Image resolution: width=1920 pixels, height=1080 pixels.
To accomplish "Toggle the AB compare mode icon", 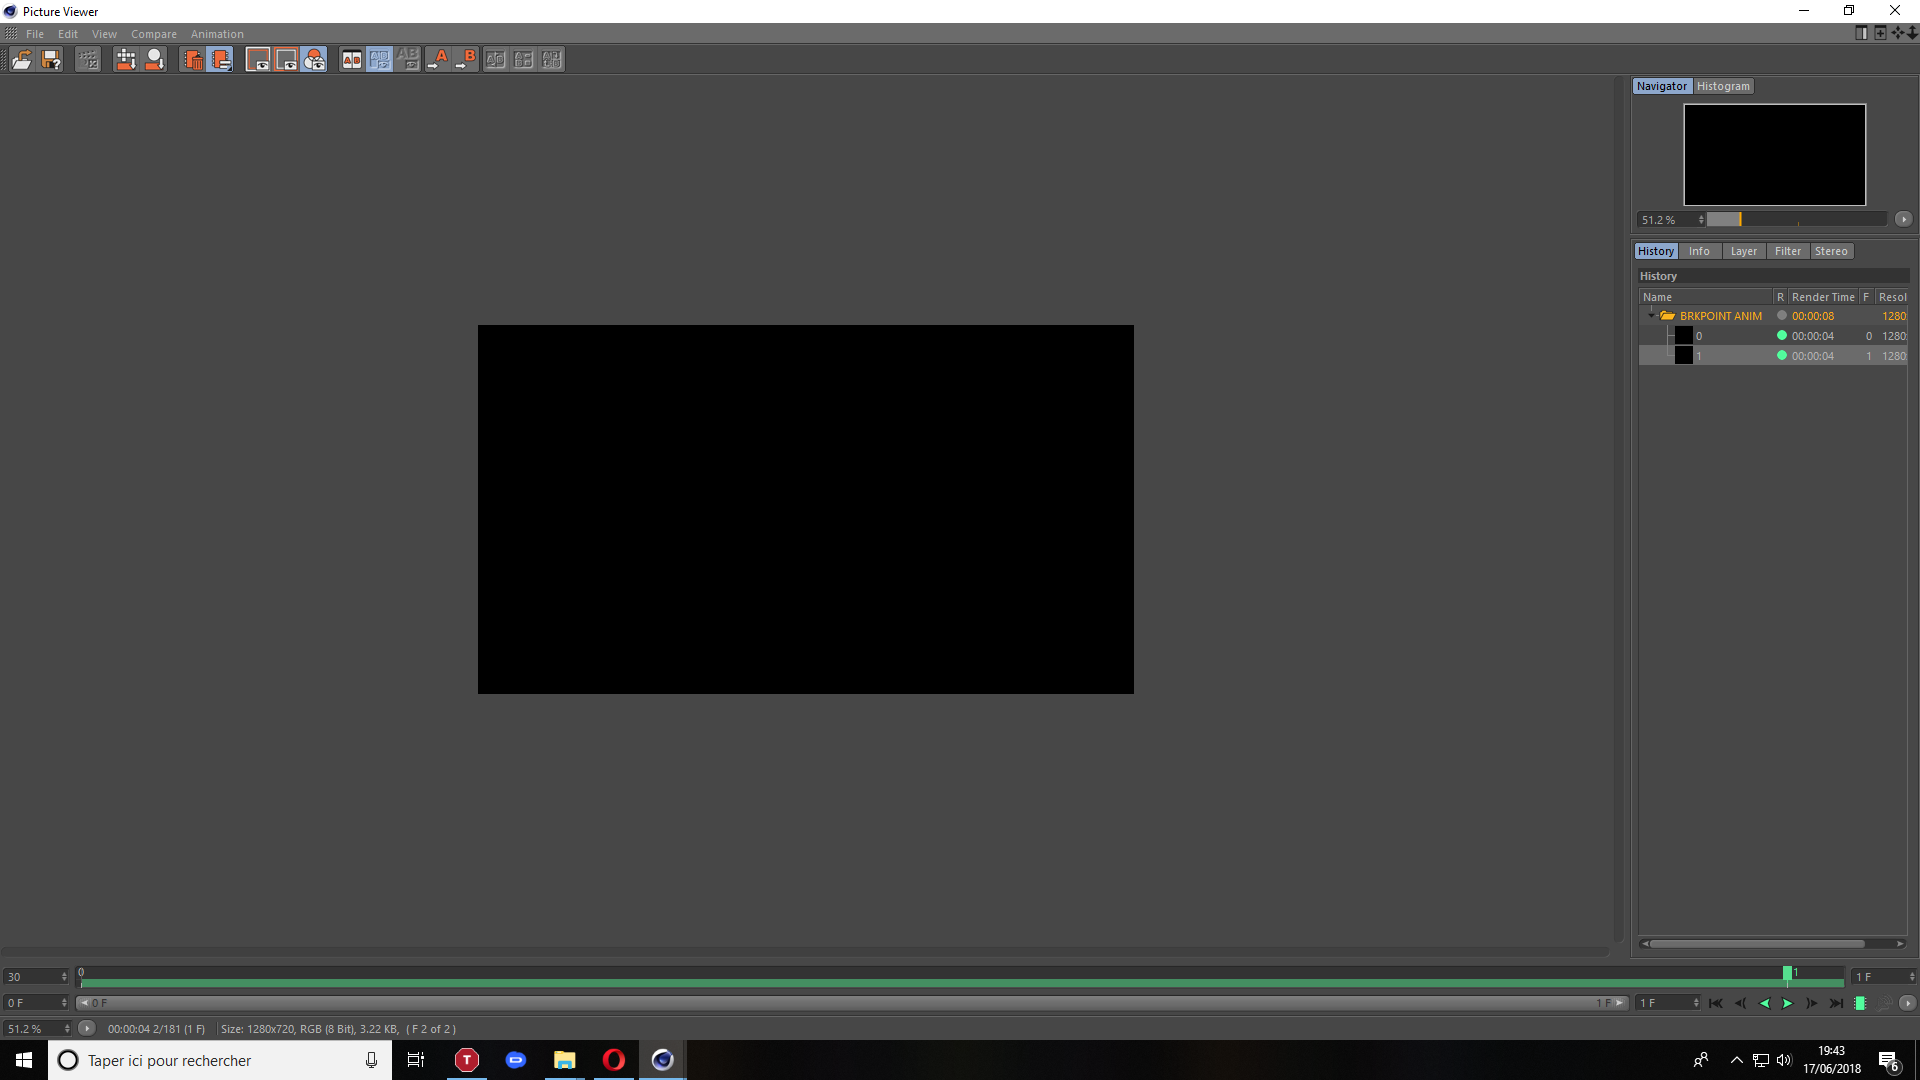I will (351, 60).
